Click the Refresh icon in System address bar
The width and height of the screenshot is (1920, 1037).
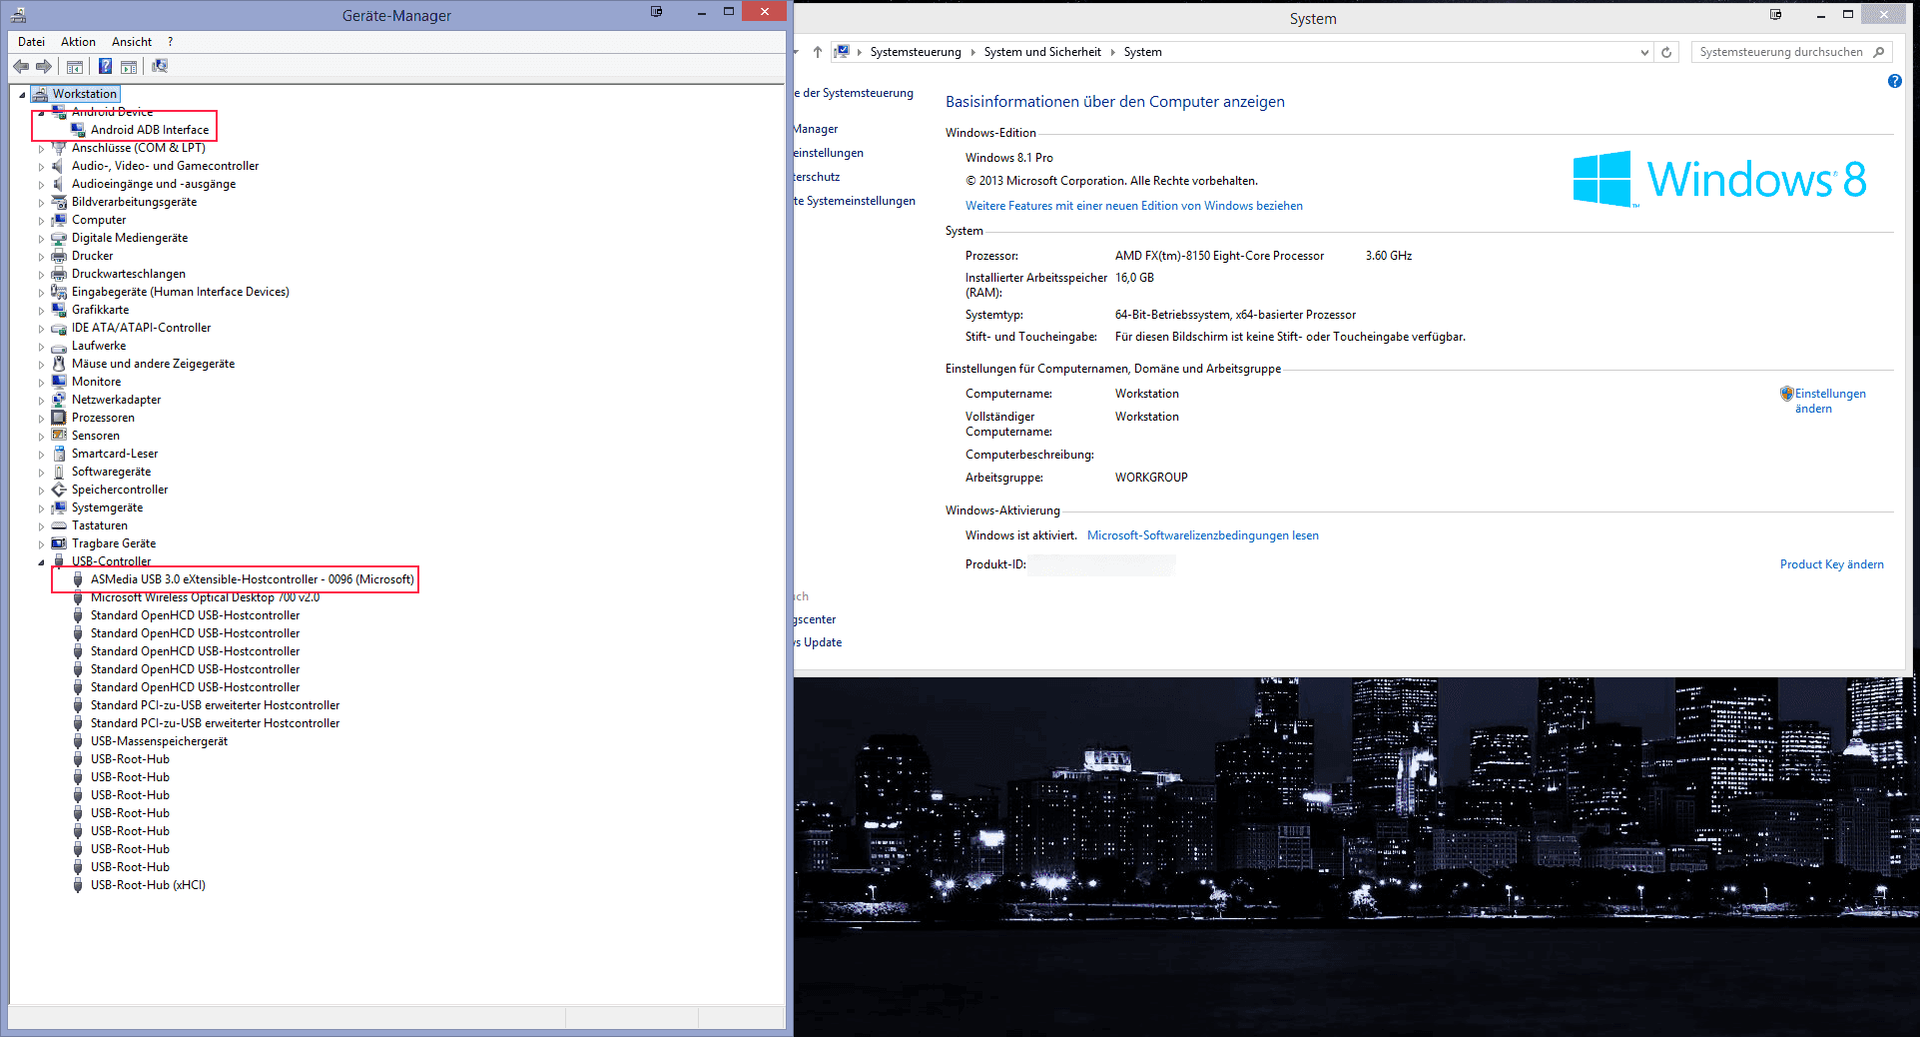pos(1666,52)
